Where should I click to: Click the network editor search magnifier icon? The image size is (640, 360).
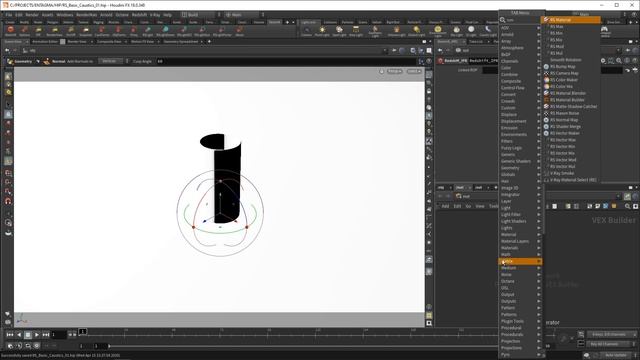[x=627, y=207]
